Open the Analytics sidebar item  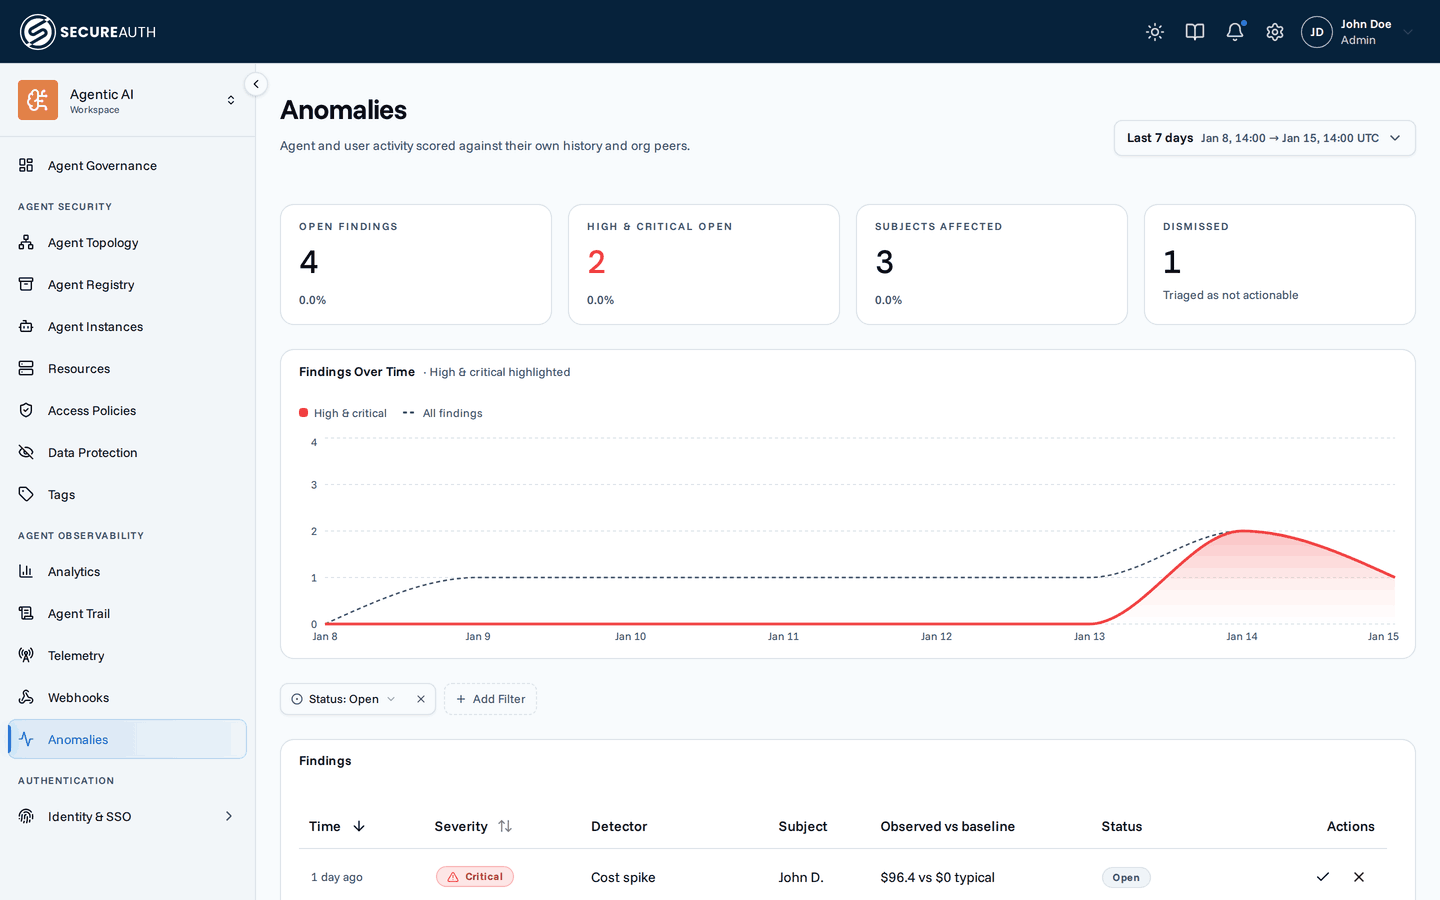coord(127,571)
